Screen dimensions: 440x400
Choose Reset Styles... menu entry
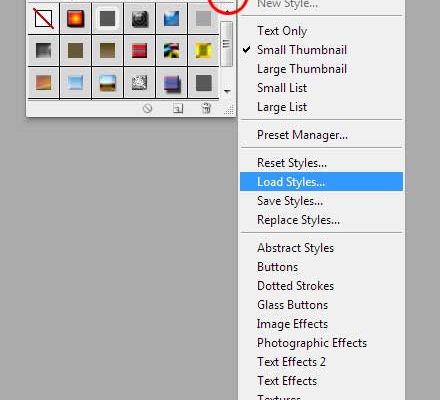(x=292, y=163)
